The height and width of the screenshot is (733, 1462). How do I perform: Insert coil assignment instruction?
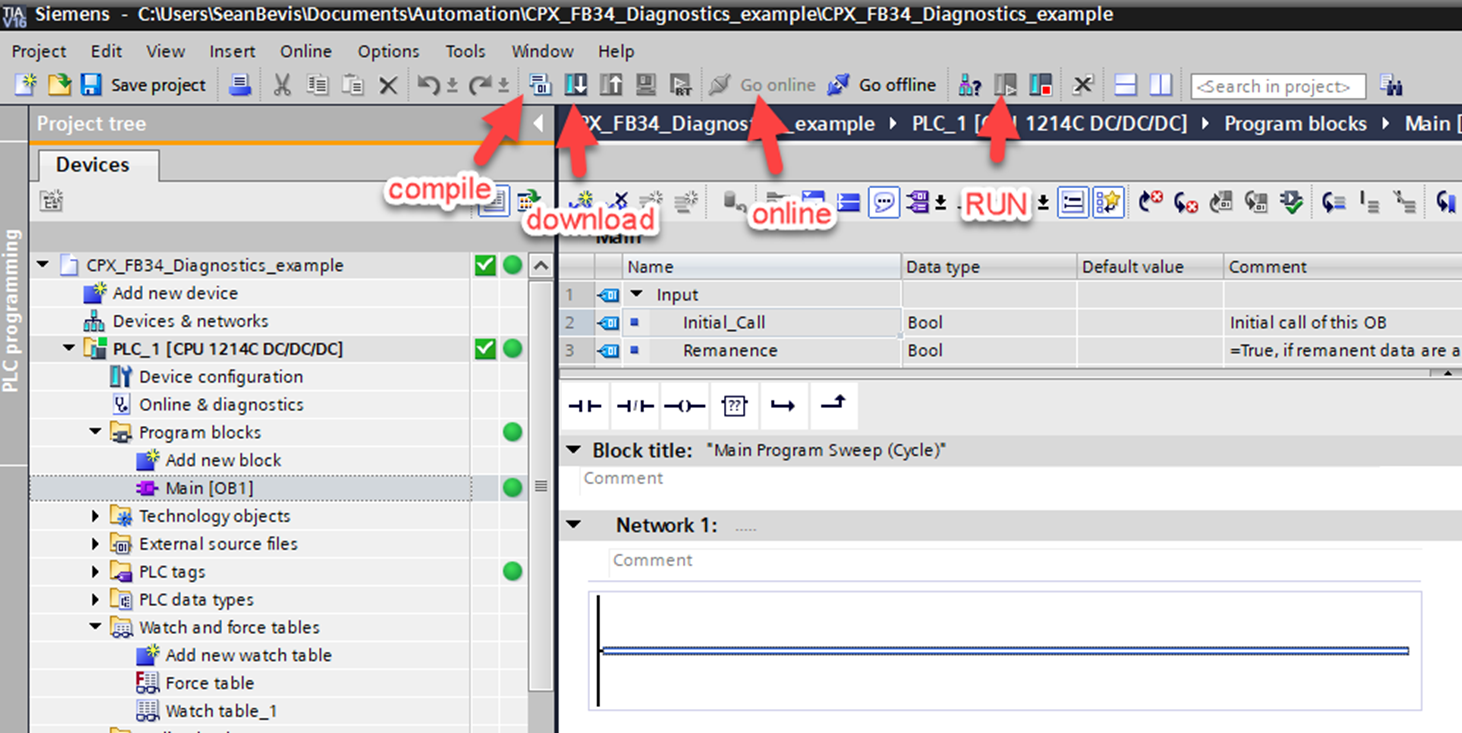point(685,405)
